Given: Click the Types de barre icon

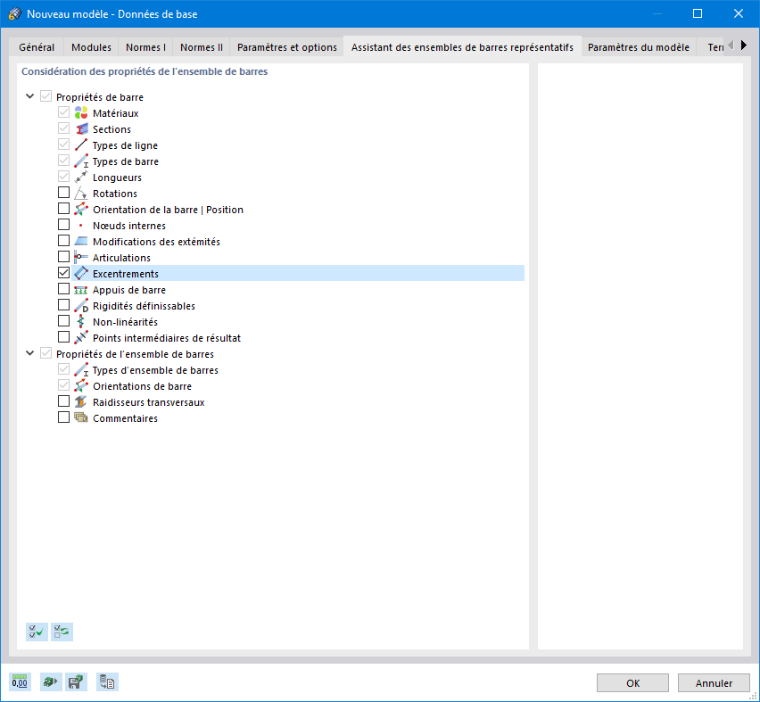Looking at the screenshot, I should tap(81, 161).
